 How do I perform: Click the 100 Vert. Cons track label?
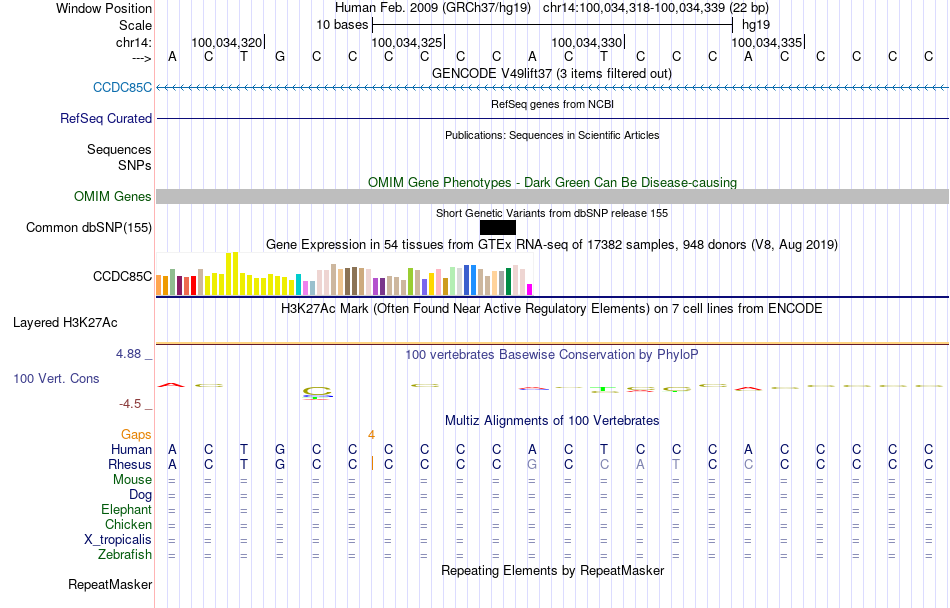coord(56,378)
